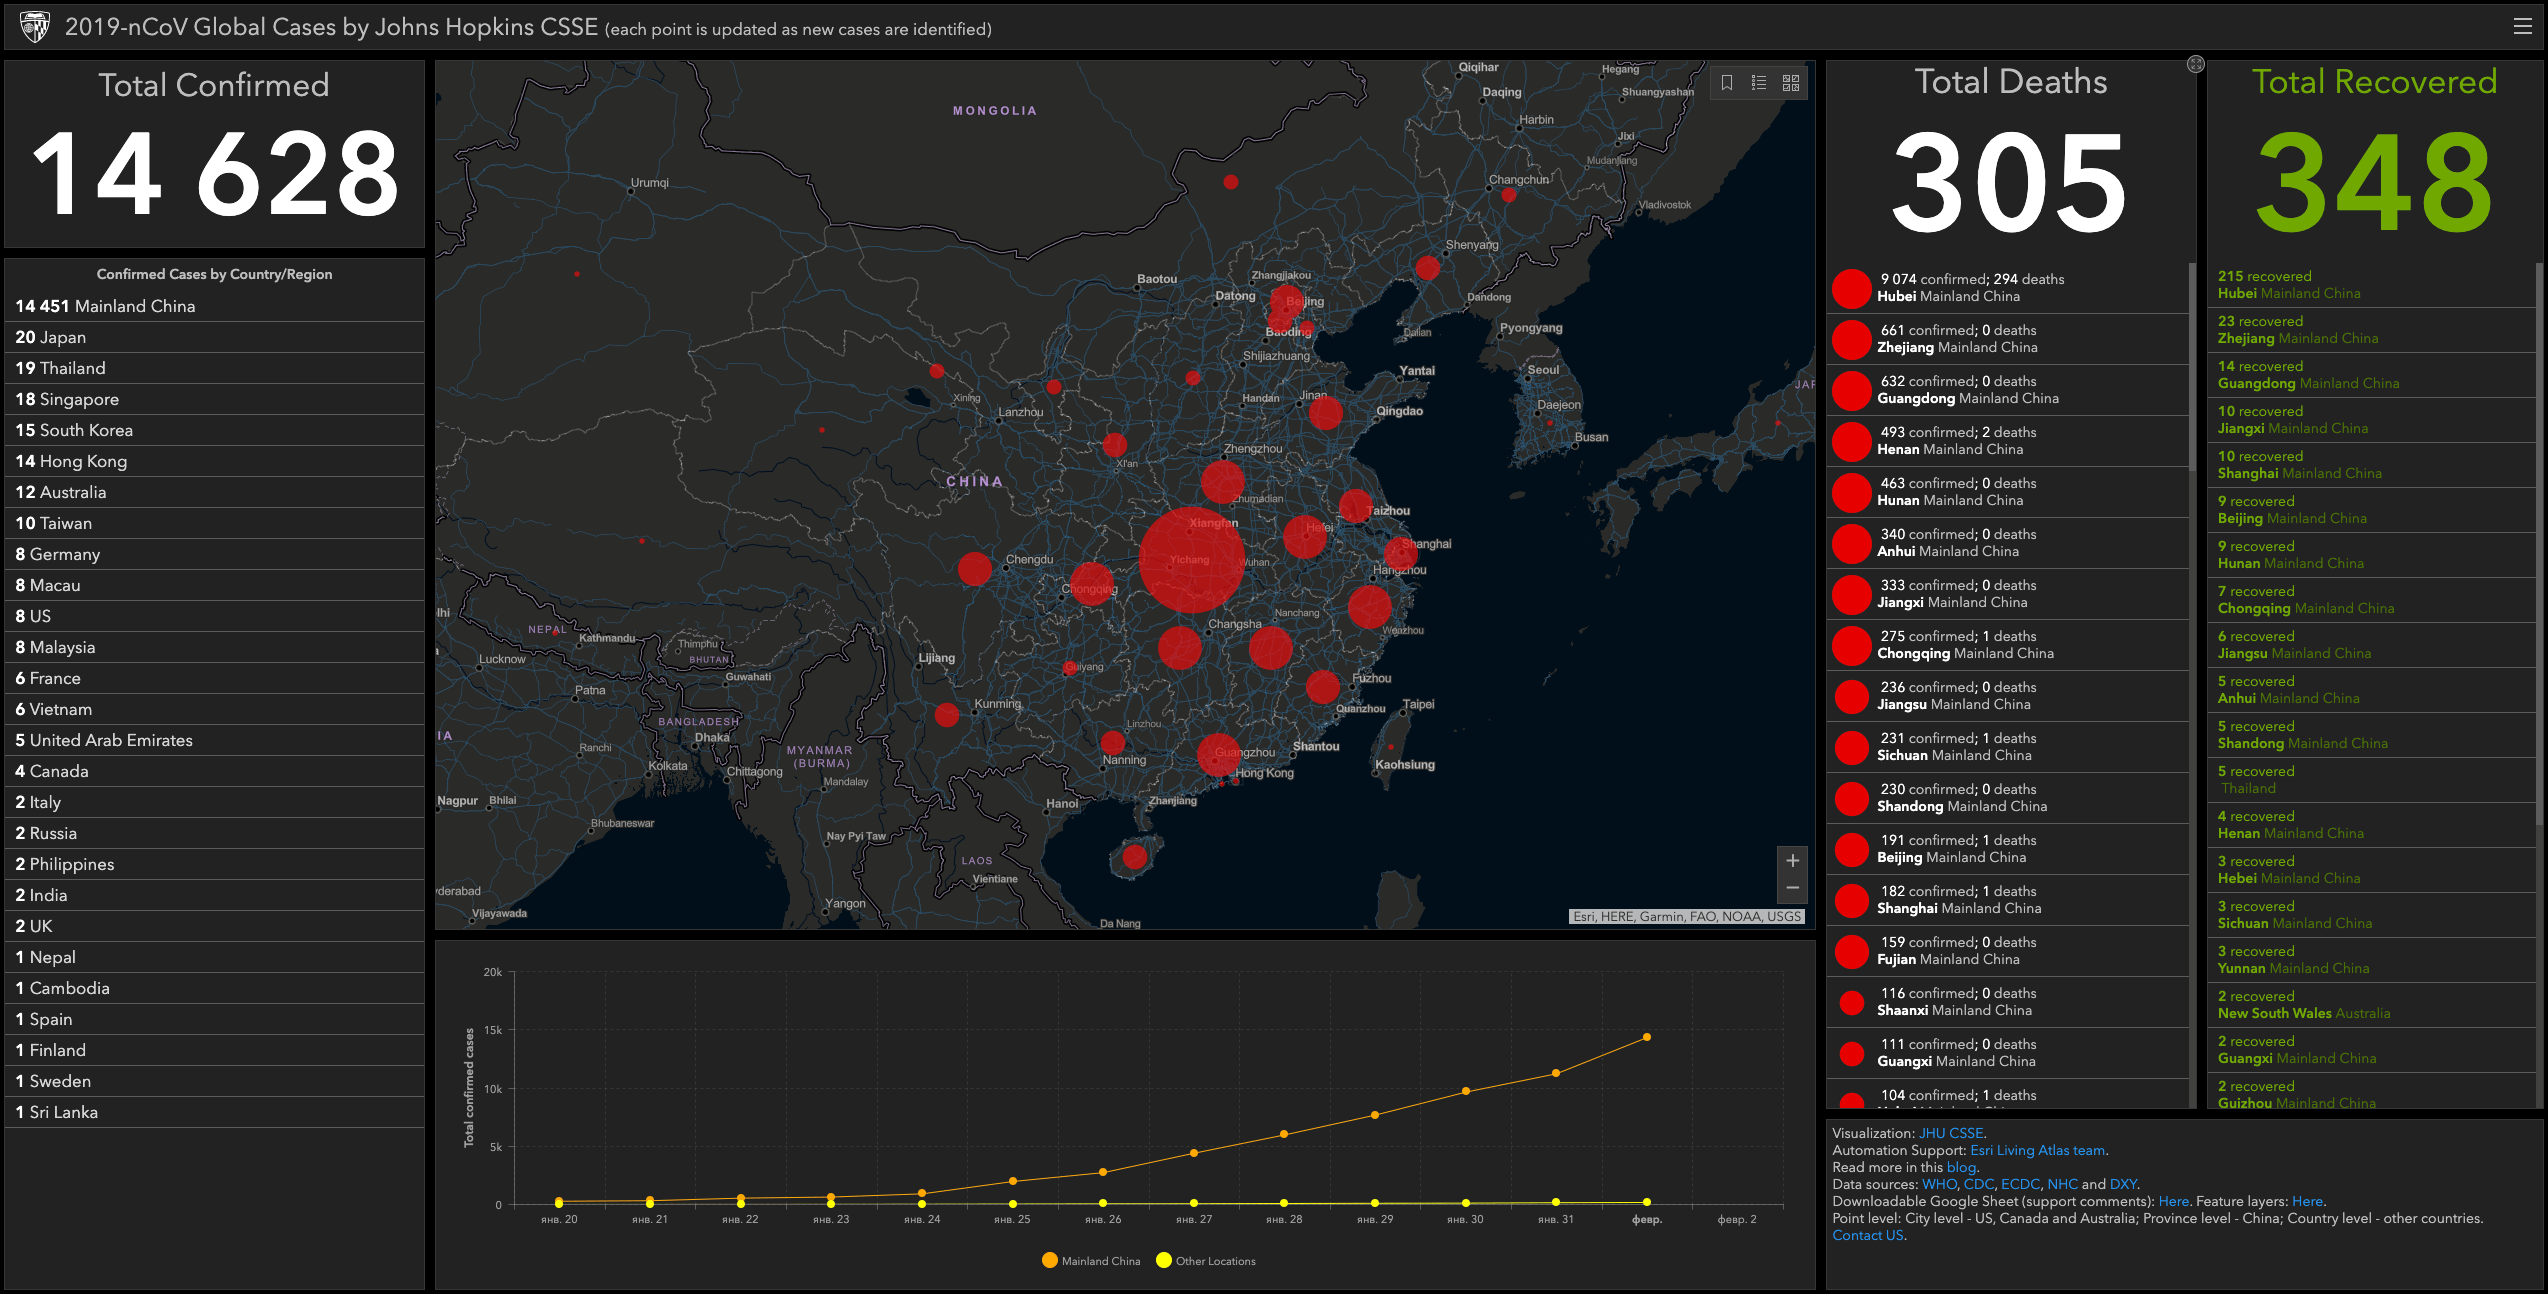Viewport: 2548px width, 1294px height.
Task: Toggle Other Locations series in chart legend
Action: tap(1205, 1261)
